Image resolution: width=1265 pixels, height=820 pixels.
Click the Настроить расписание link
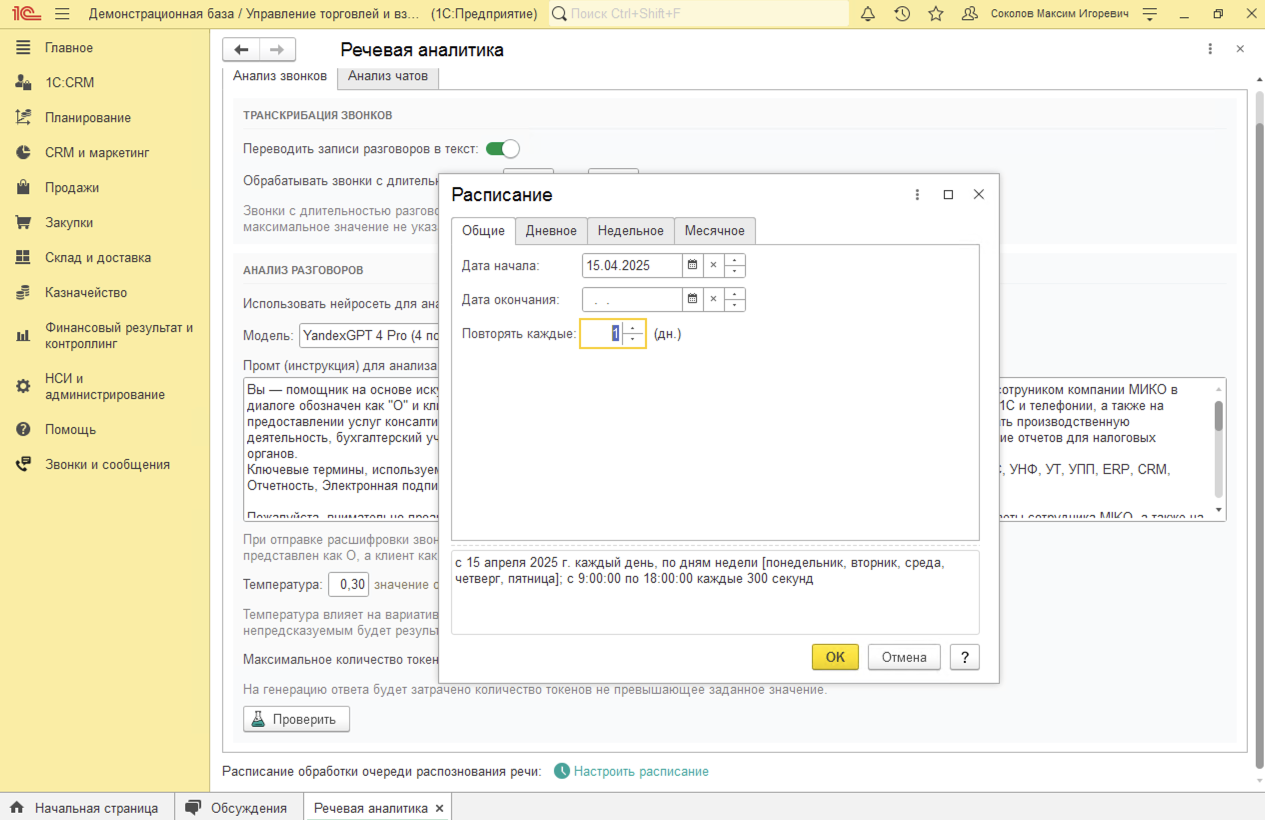click(x=641, y=771)
